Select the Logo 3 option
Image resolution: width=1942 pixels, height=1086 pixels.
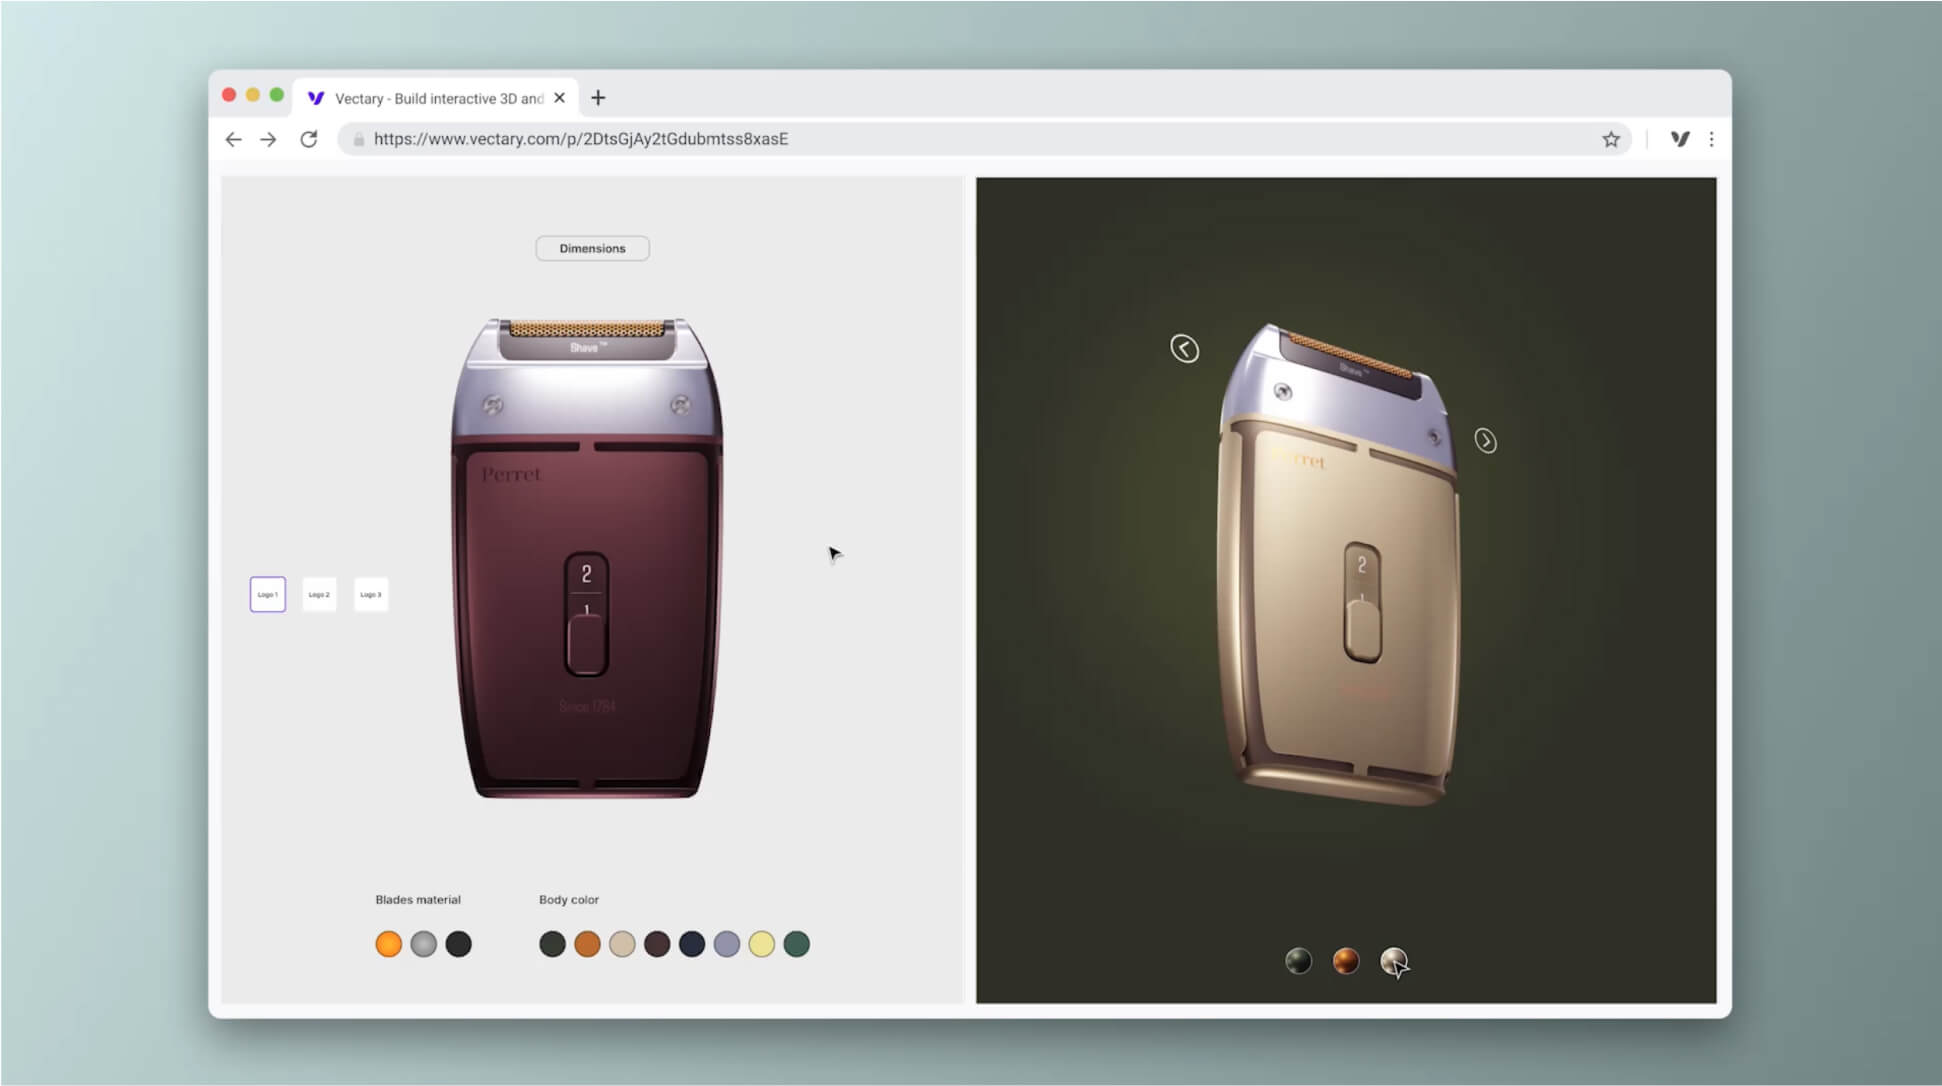click(371, 594)
